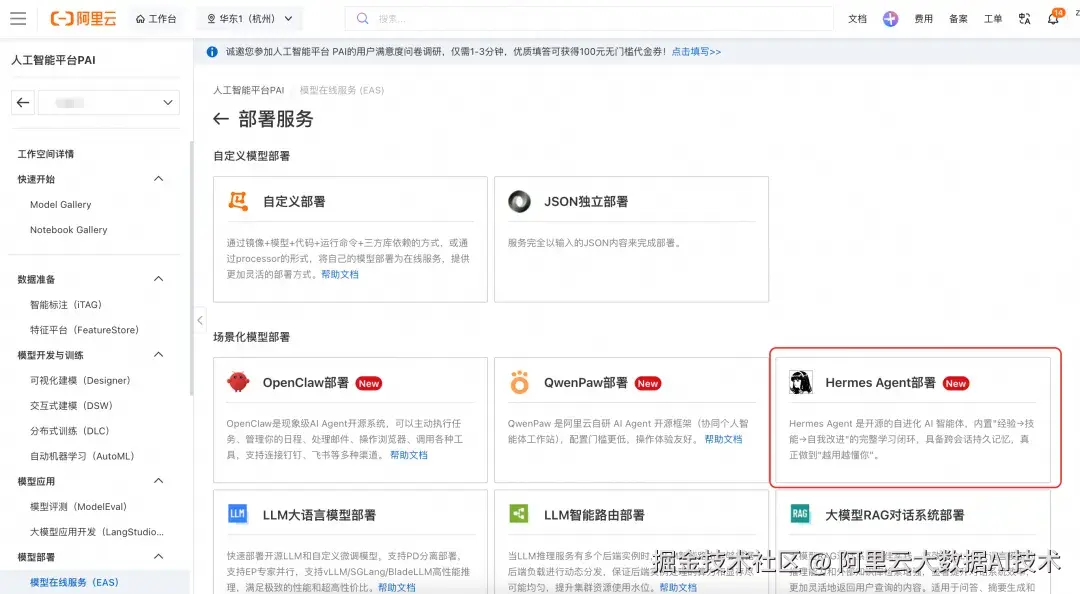Click New badge on OpenClaw部署
Viewport: 1080px width, 594px height.
tap(368, 384)
